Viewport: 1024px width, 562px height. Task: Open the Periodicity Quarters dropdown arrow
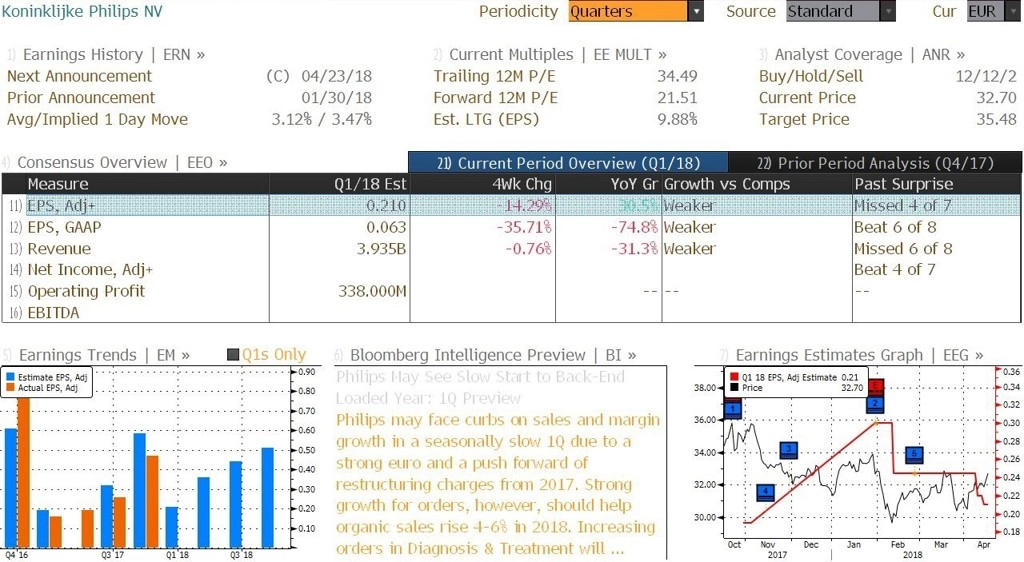[x=696, y=12]
